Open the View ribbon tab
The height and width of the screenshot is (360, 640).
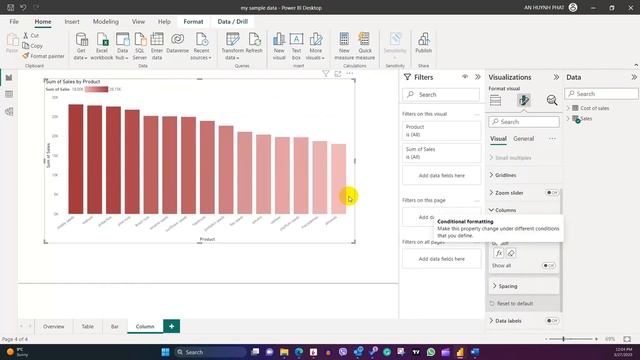coord(138,22)
